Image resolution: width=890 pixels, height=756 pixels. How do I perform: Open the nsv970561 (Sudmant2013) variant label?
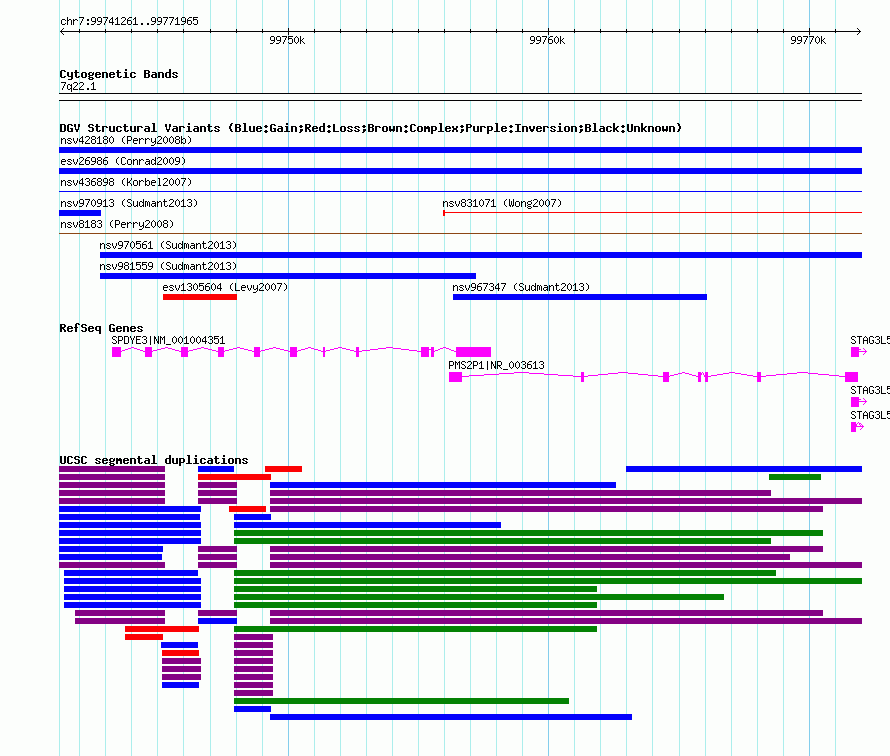[x=168, y=245]
